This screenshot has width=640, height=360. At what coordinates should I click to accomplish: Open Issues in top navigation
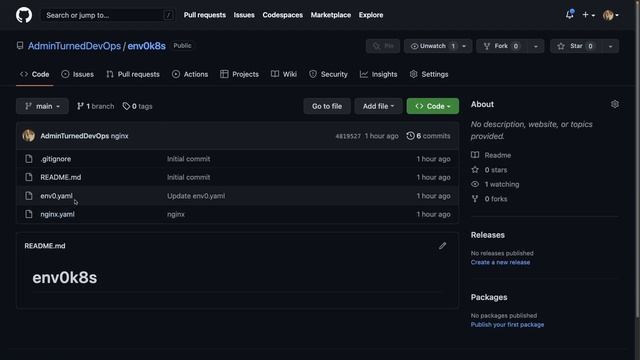tap(244, 15)
